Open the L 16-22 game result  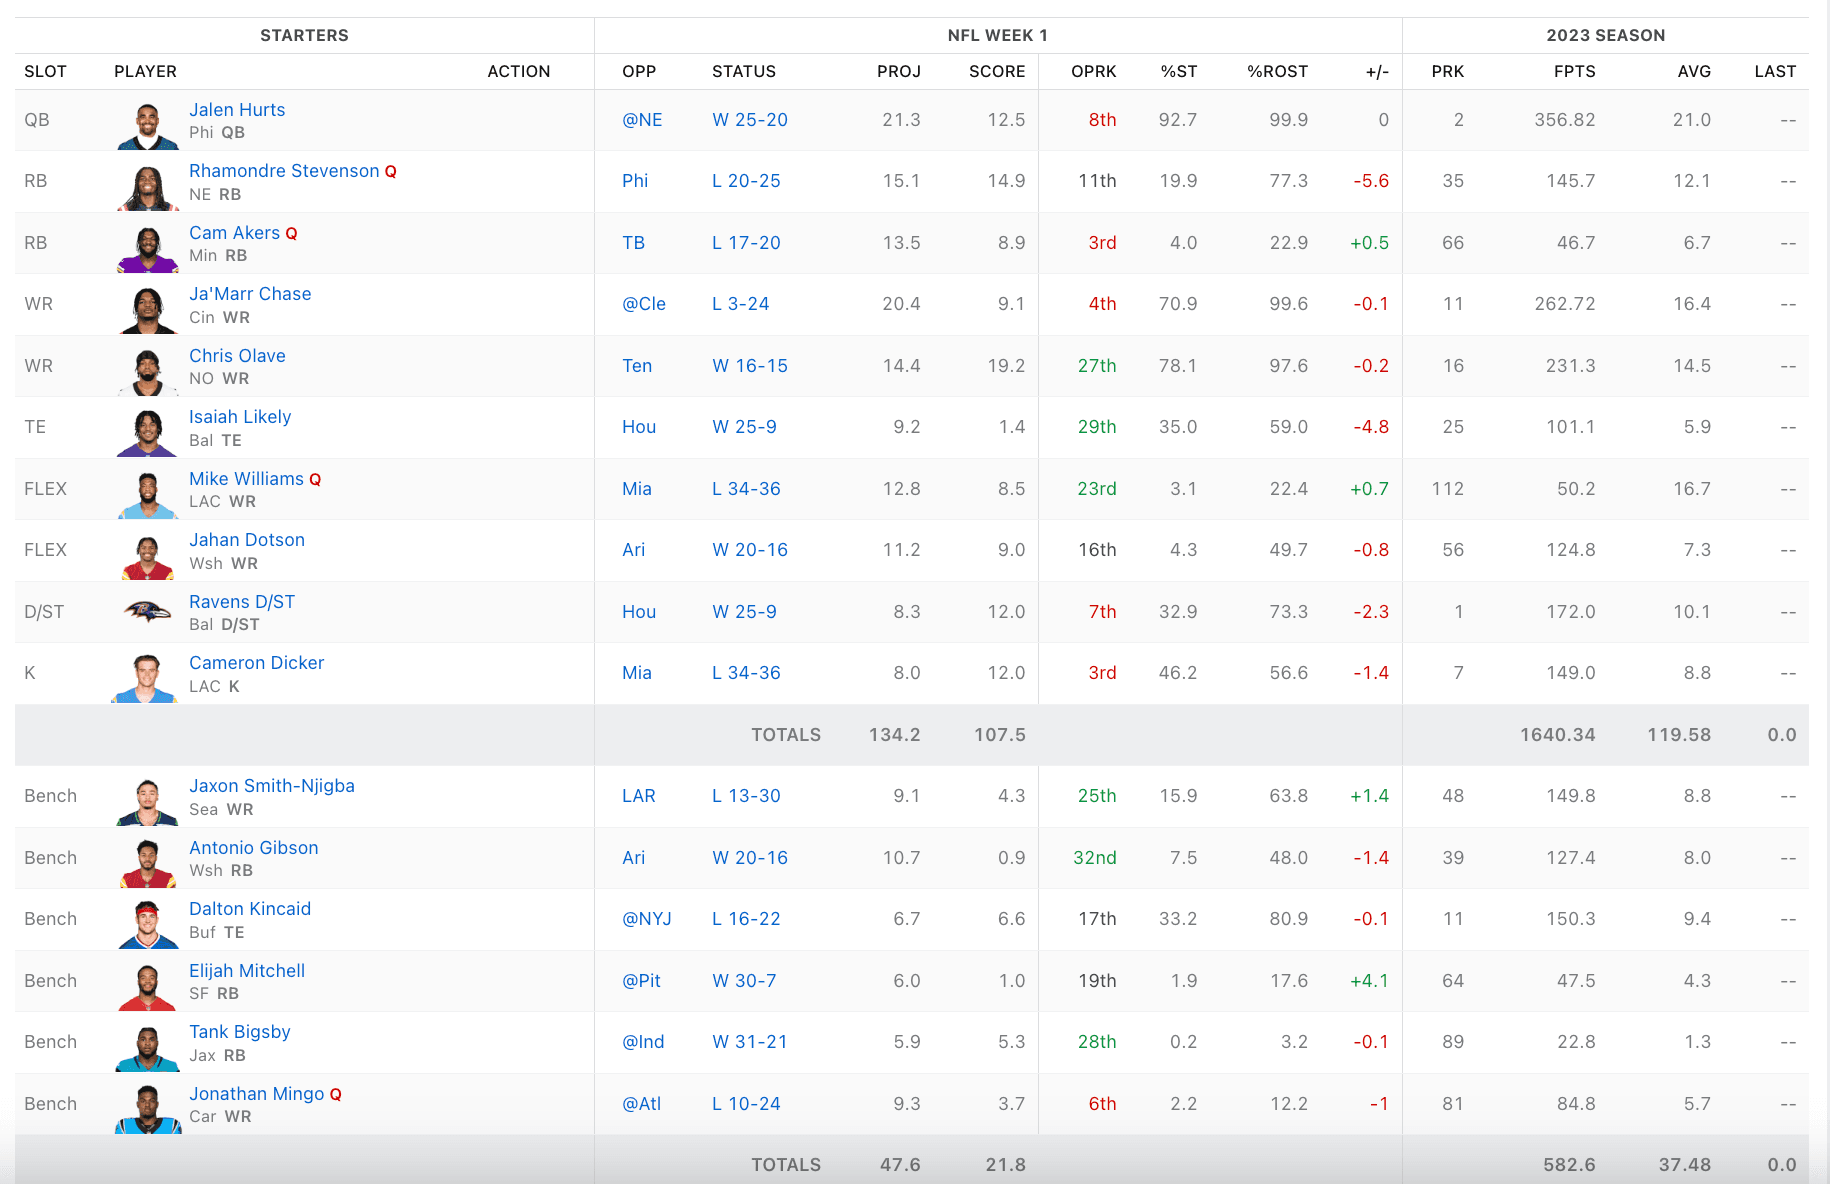point(746,919)
